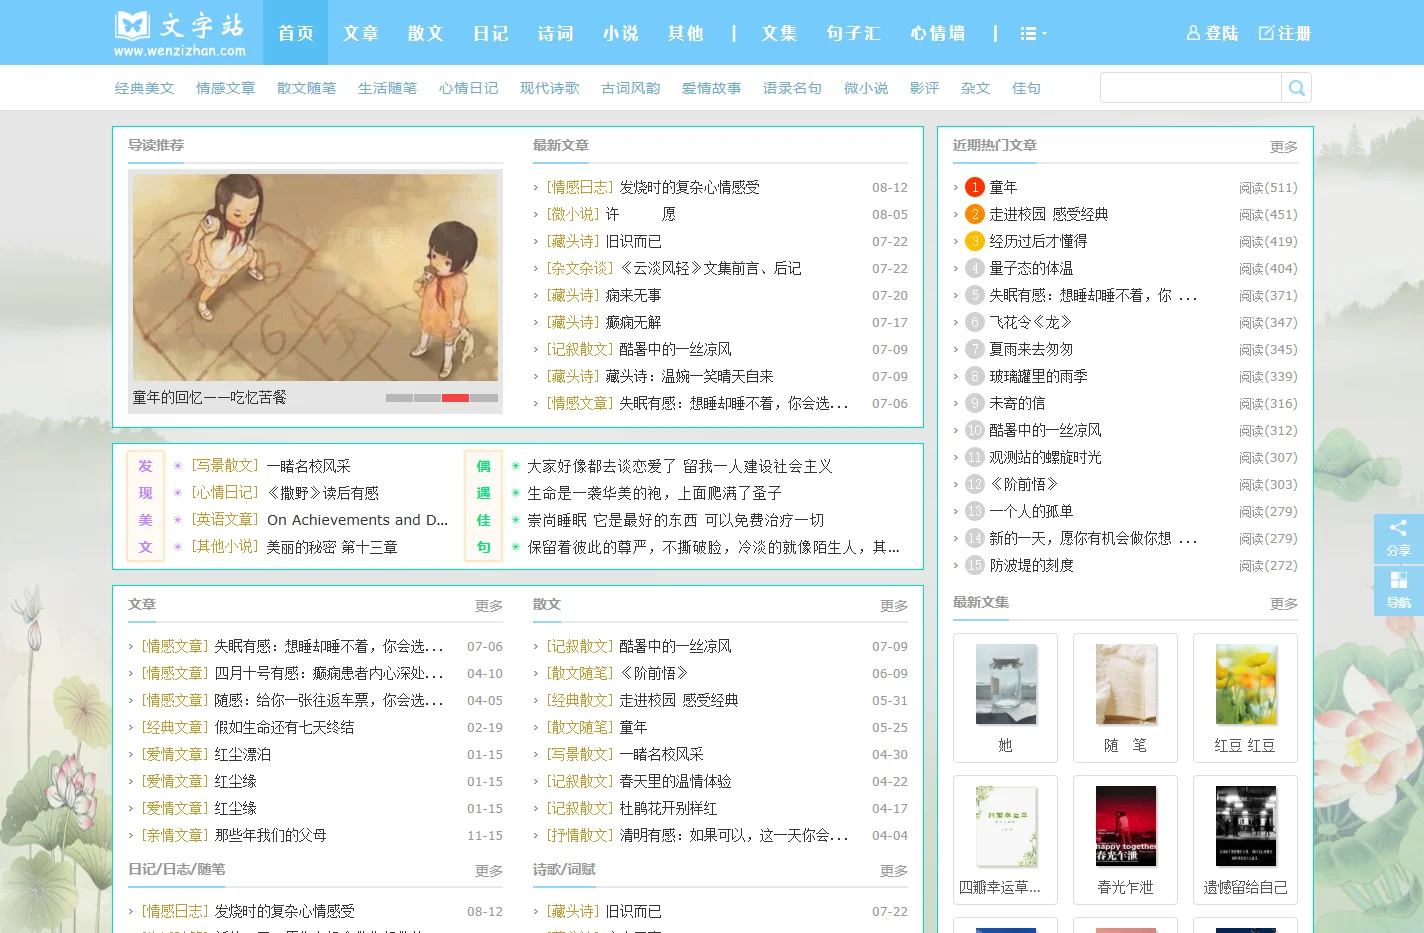Screen dimensions: 1424x933
Task: Click the 登陆 login link
Action: (x=1212, y=33)
